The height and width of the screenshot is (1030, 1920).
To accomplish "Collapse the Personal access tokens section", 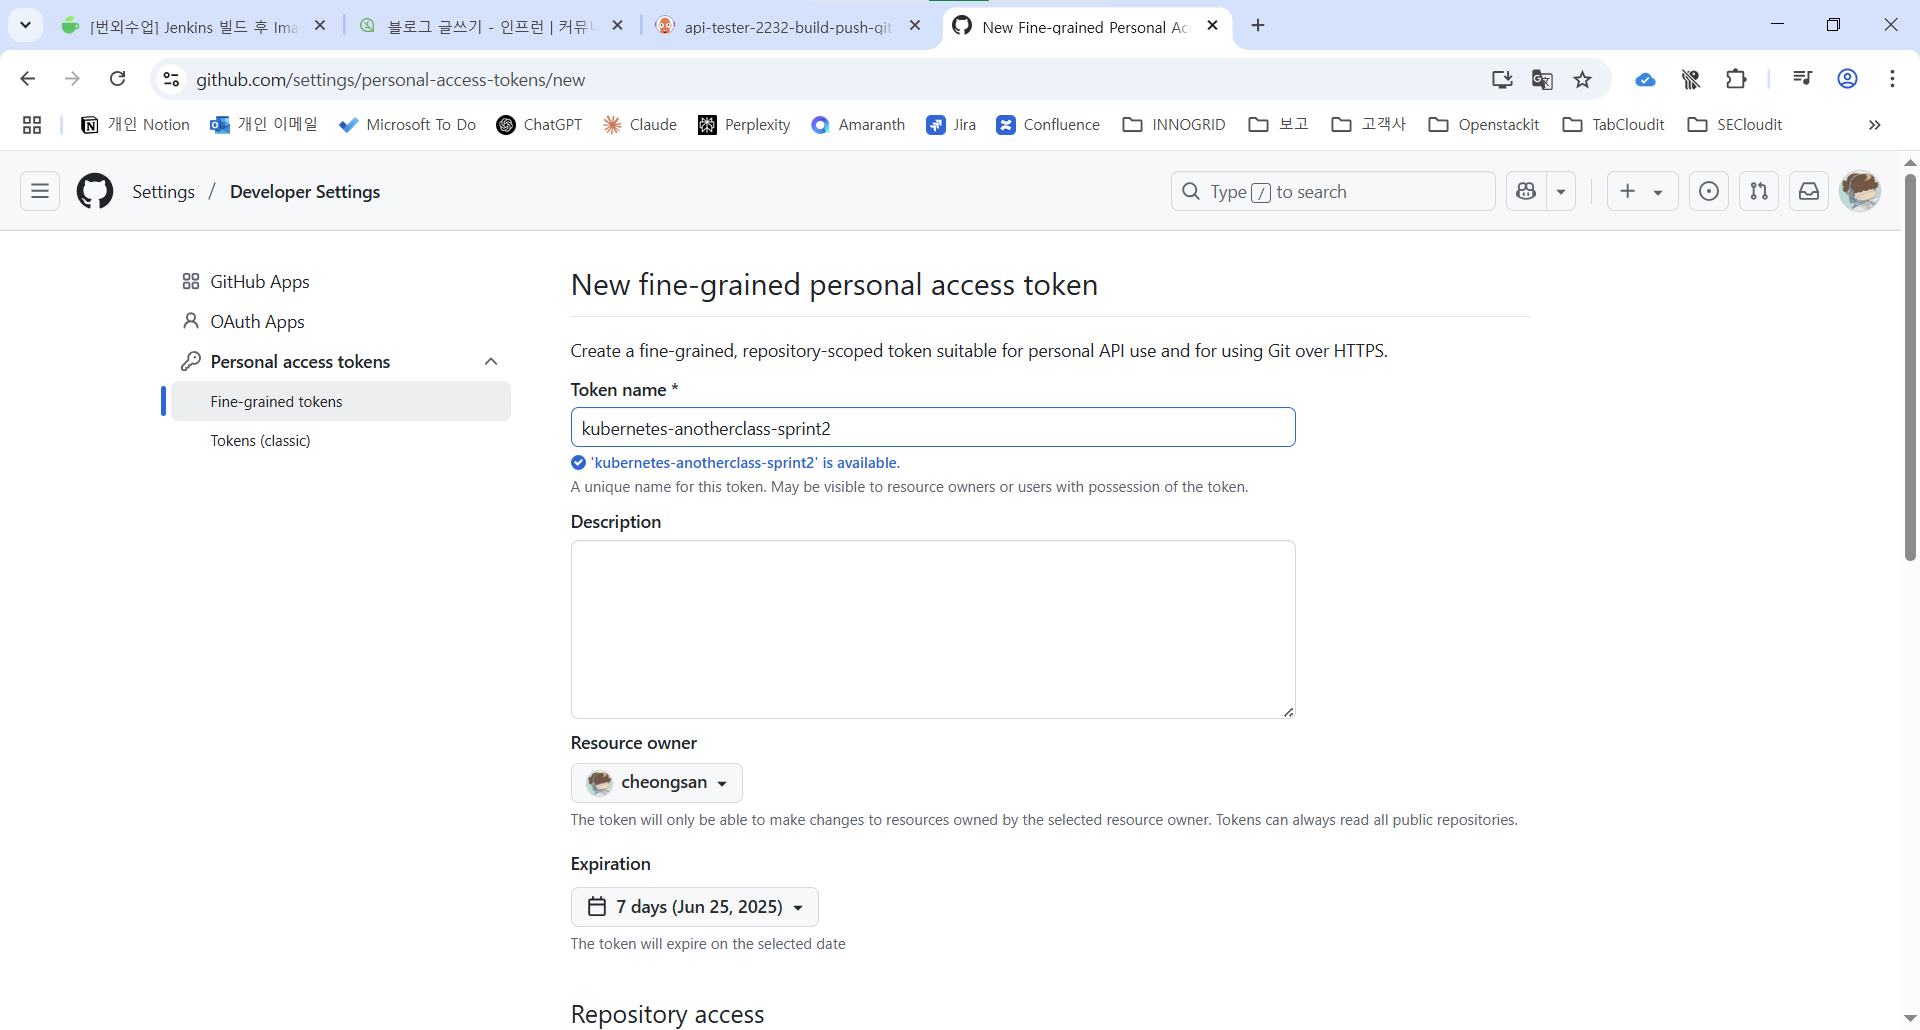I will pos(491,362).
